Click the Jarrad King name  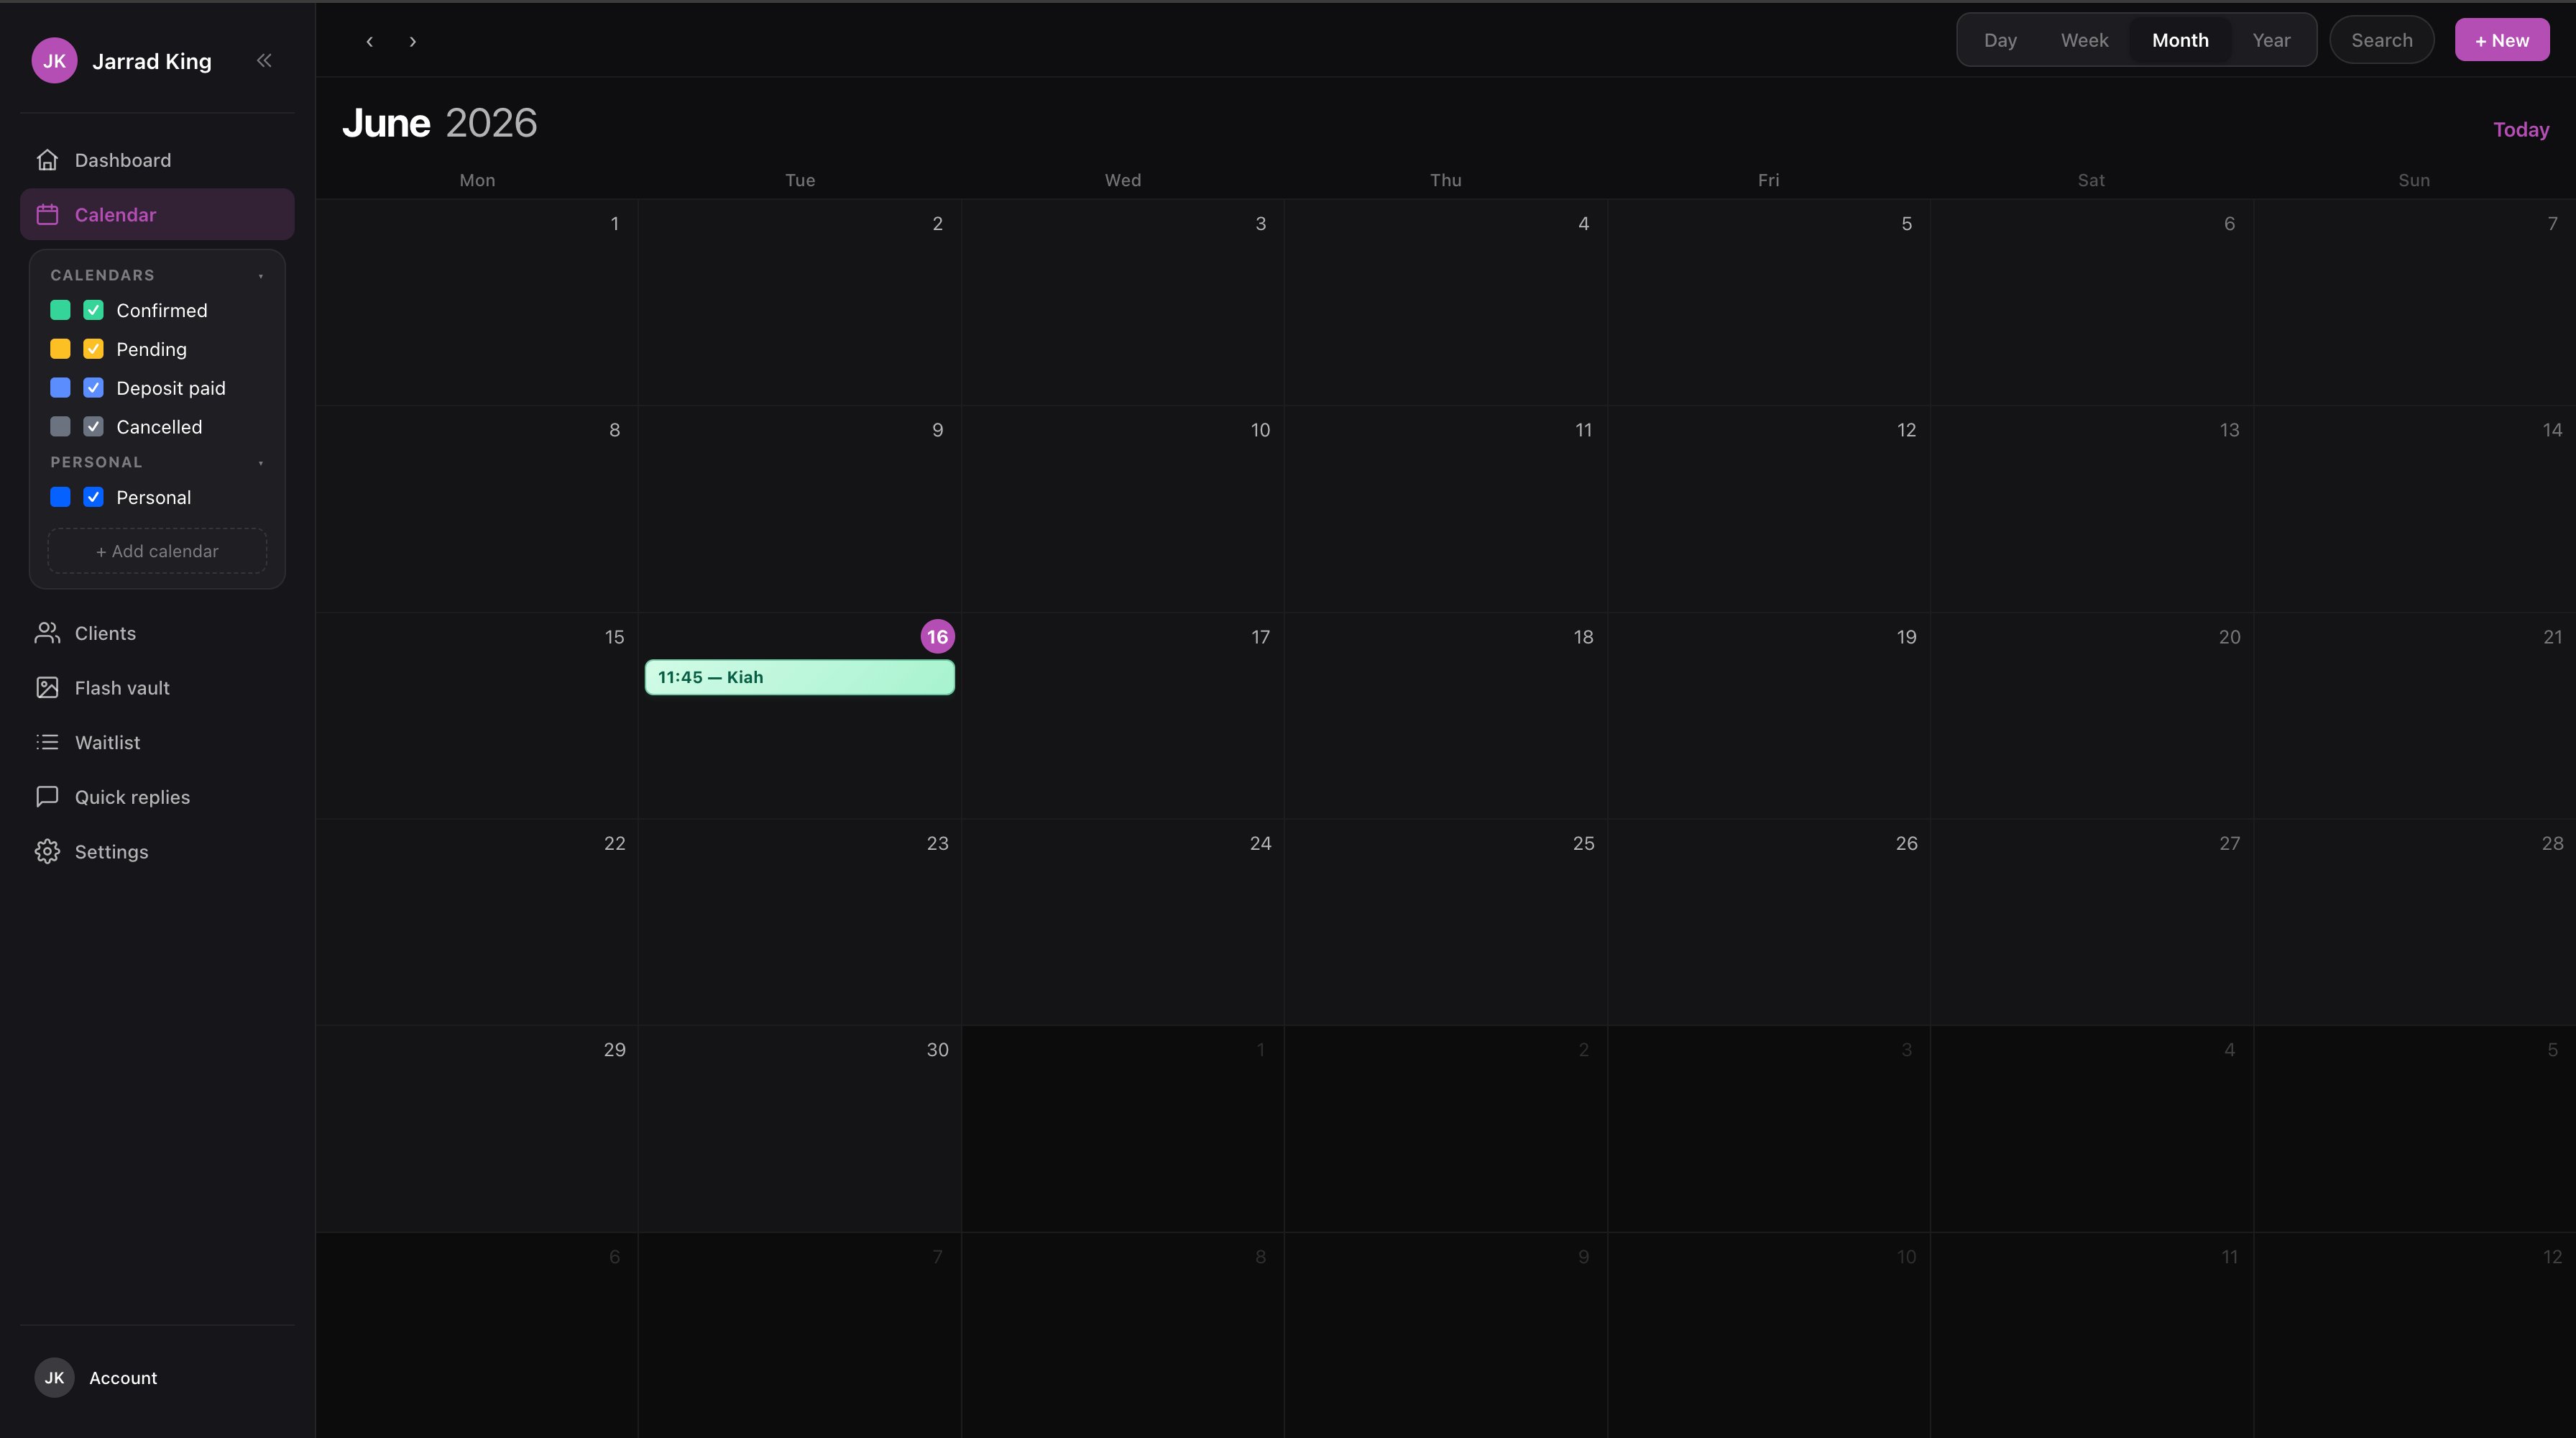point(152,61)
